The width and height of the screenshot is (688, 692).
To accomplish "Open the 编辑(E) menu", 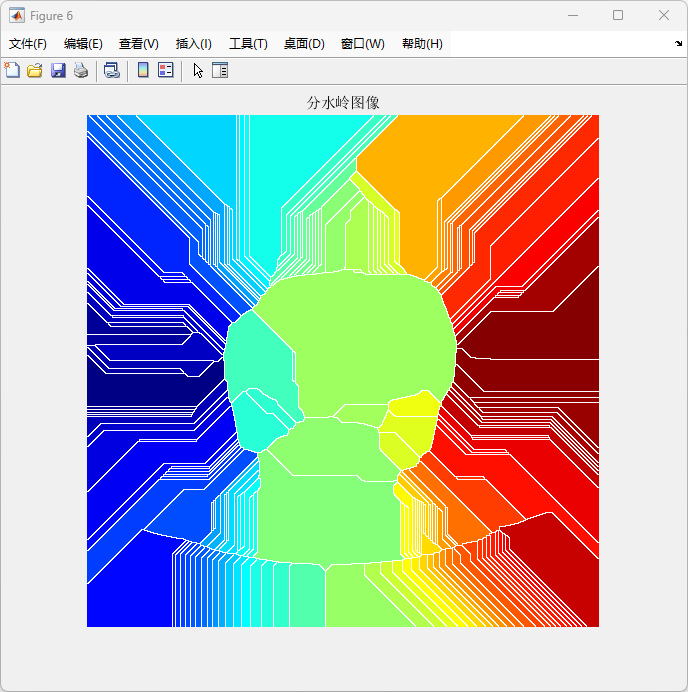I will click(x=83, y=44).
